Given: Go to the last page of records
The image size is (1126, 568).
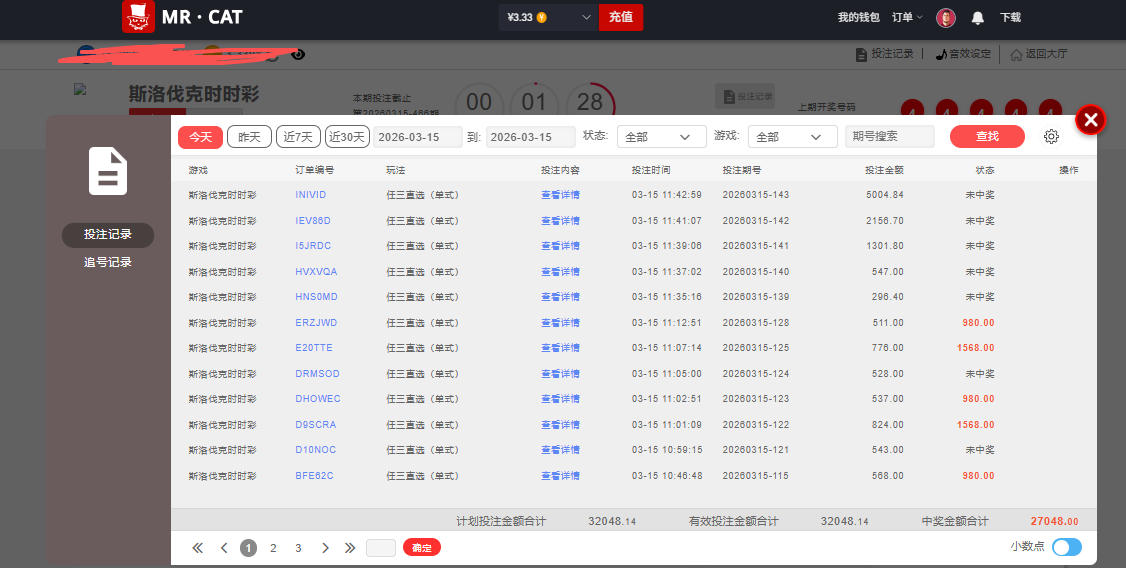Looking at the screenshot, I should tap(349, 548).
